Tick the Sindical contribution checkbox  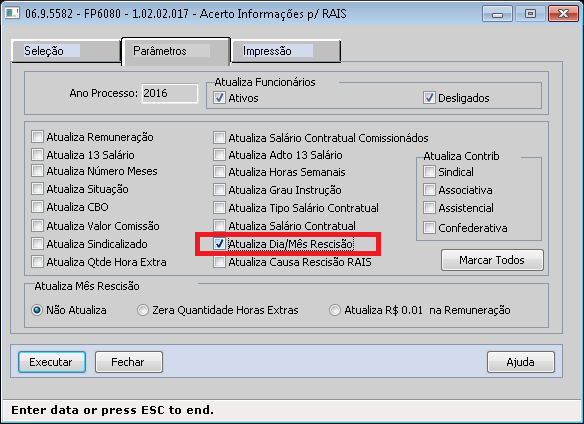[x=429, y=172]
